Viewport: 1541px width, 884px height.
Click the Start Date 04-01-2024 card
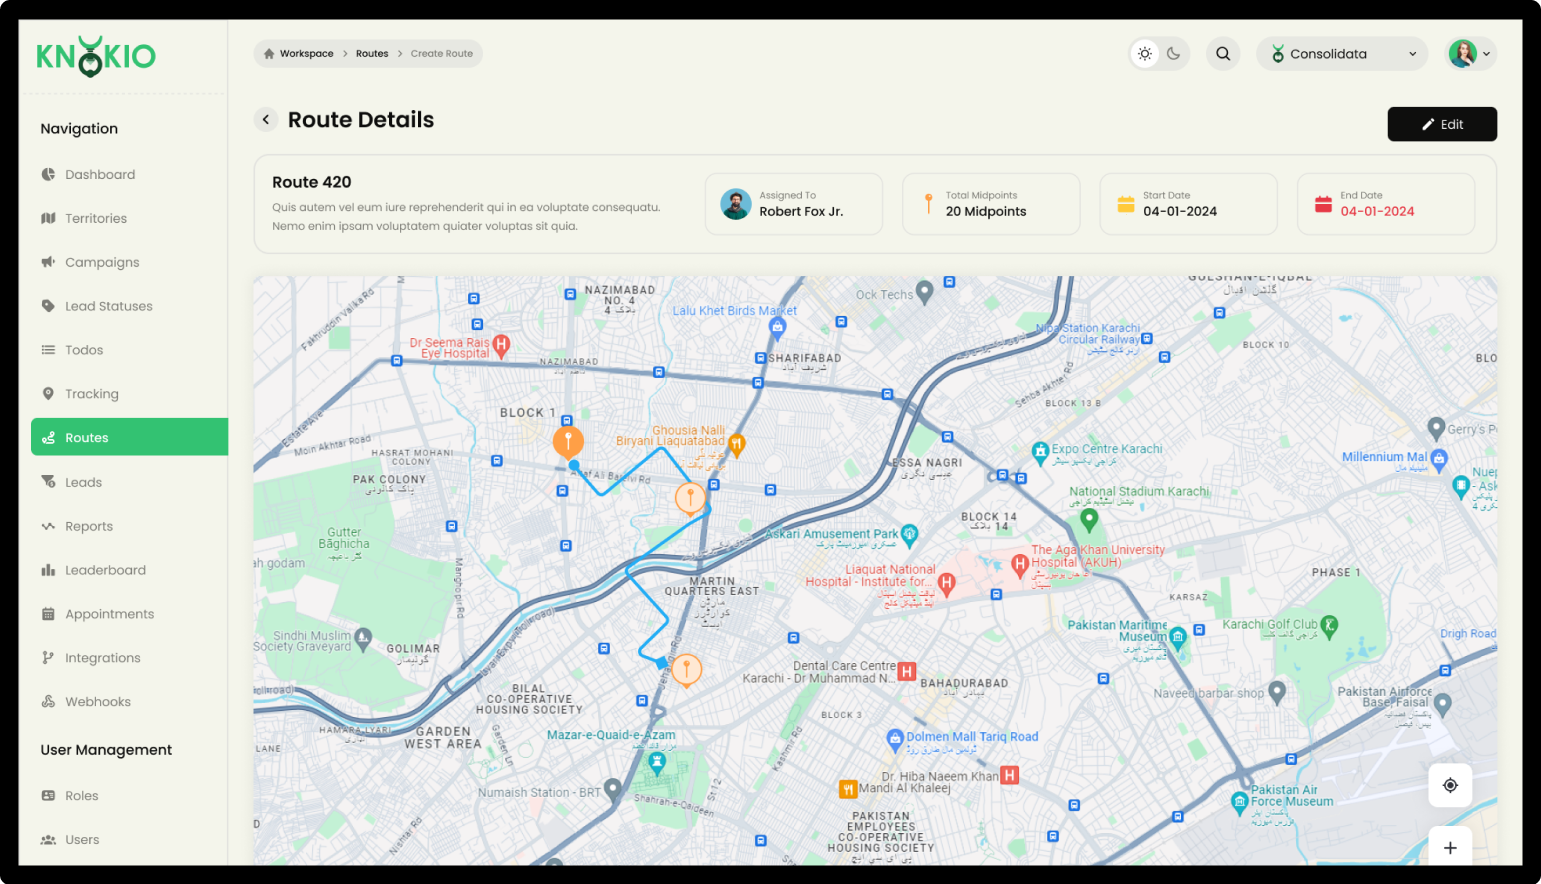click(x=1188, y=204)
